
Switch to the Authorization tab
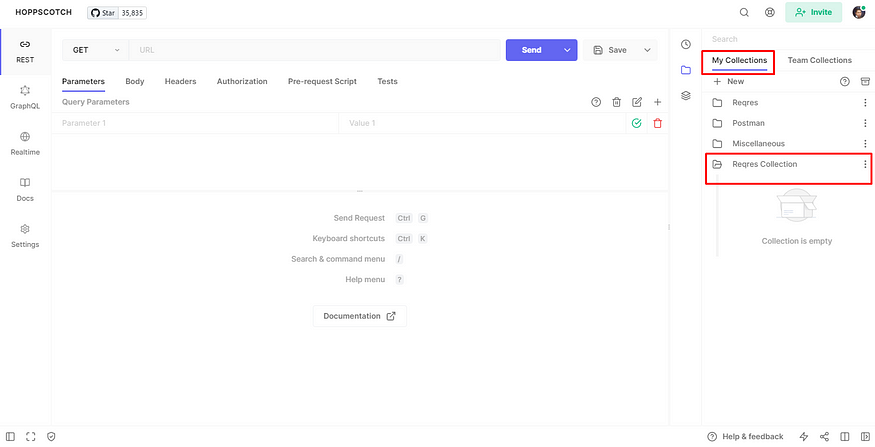pyautogui.click(x=242, y=81)
